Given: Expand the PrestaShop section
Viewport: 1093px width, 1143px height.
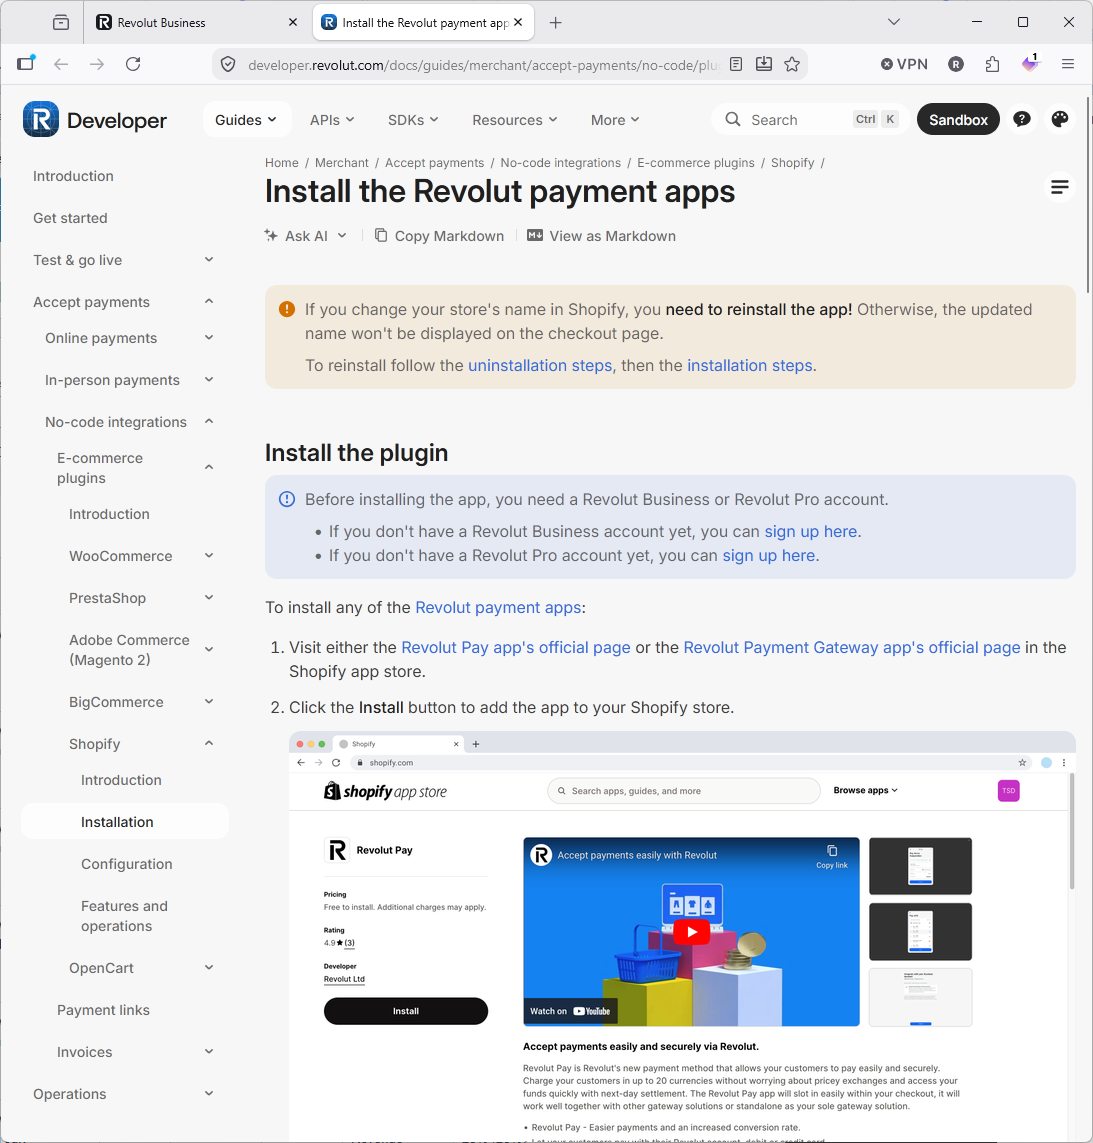Looking at the screenshot, I should tap(209, 598).
